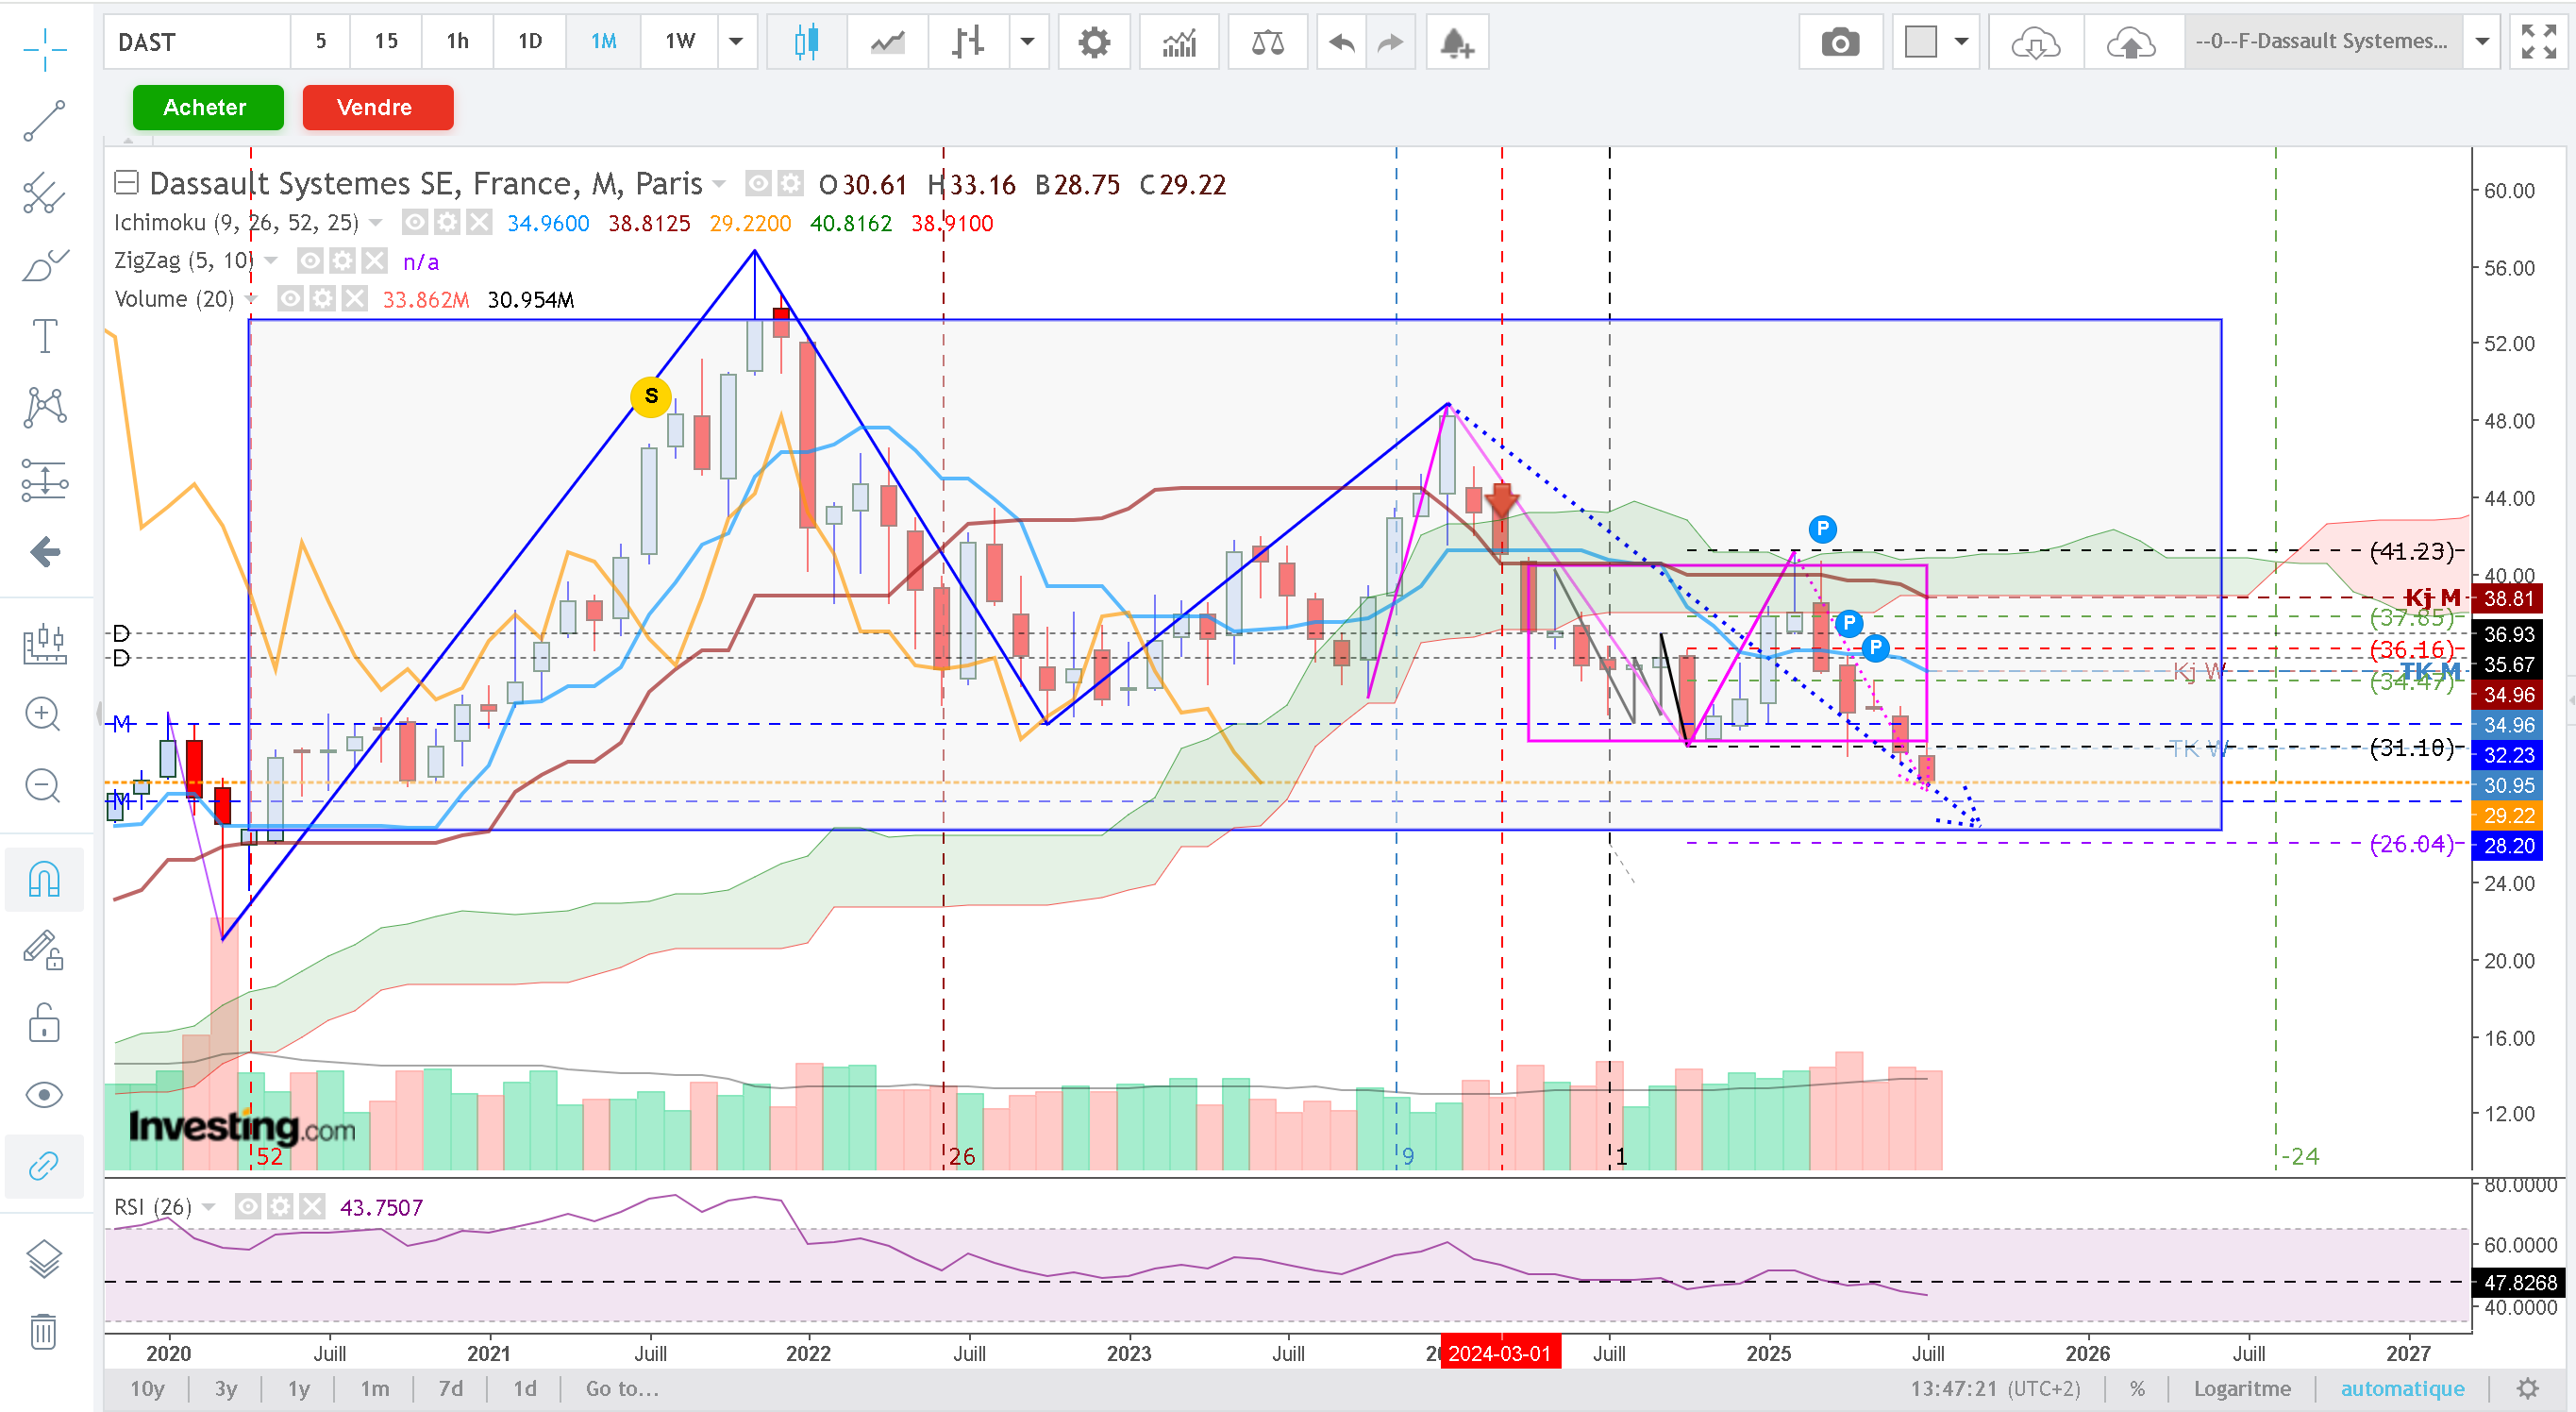Remove all drawings with trash icon
Screen dimensions: 2576x1412
44,1331
